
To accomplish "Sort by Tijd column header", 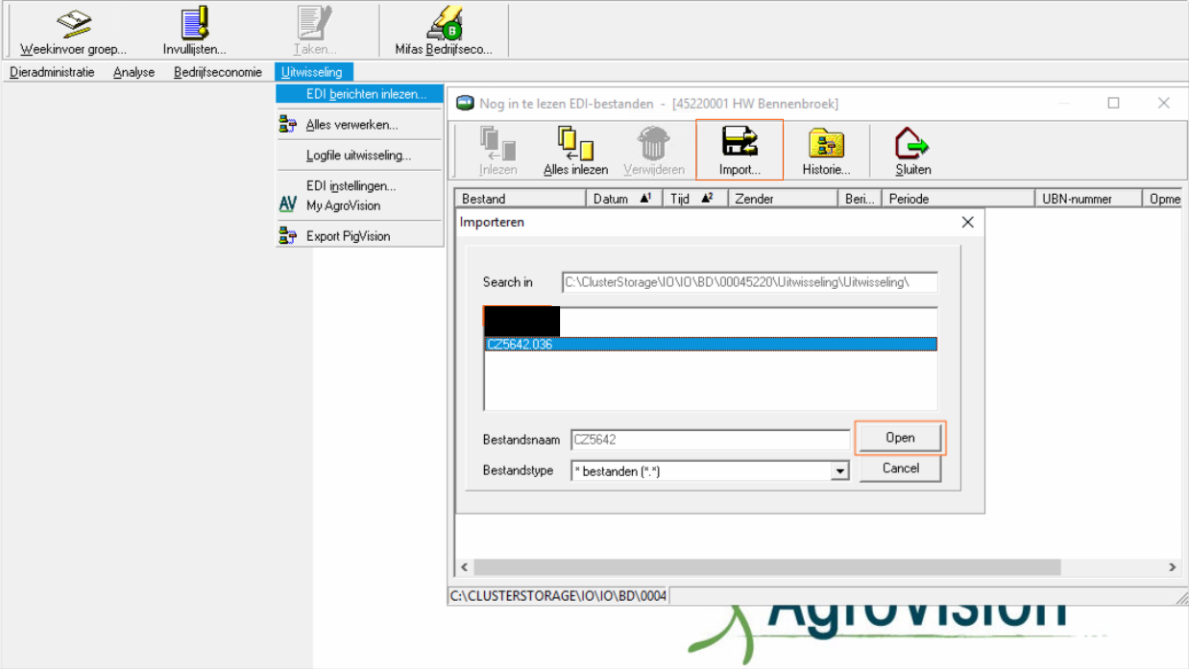I will click(695, 199).
